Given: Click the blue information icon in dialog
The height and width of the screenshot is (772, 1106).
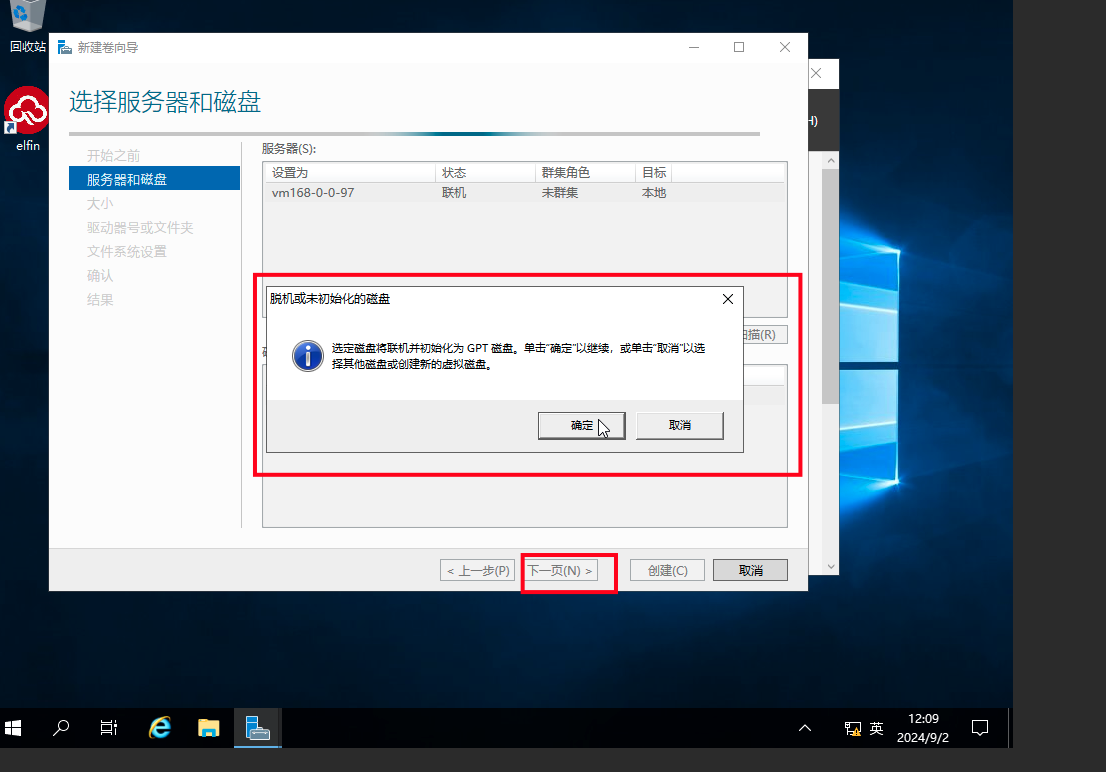Looking at the screenshot, I should [308, 356].
